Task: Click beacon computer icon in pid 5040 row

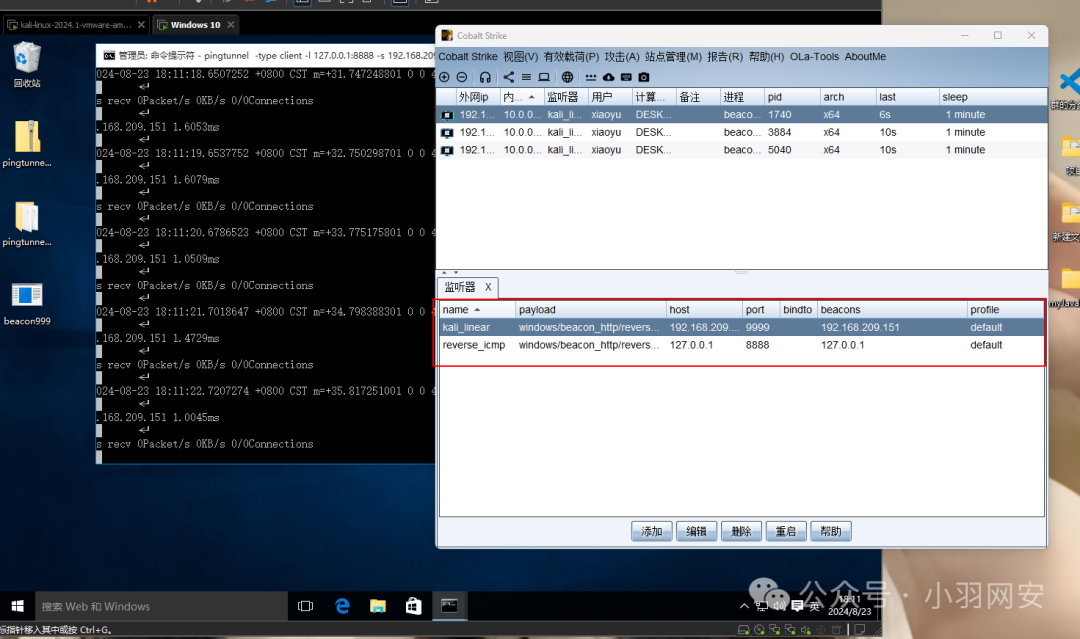Action: [x=447, y=150]
